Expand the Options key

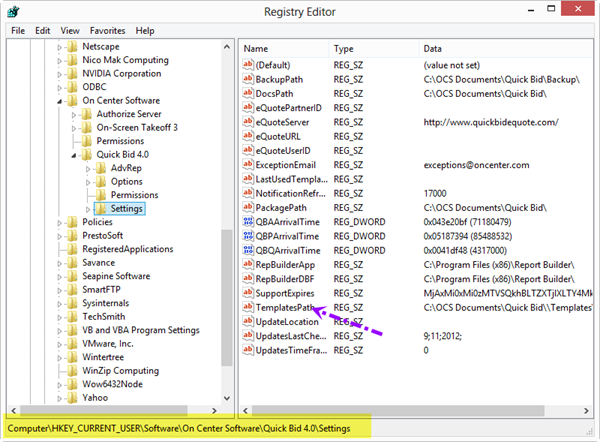(x=88, y=182)
